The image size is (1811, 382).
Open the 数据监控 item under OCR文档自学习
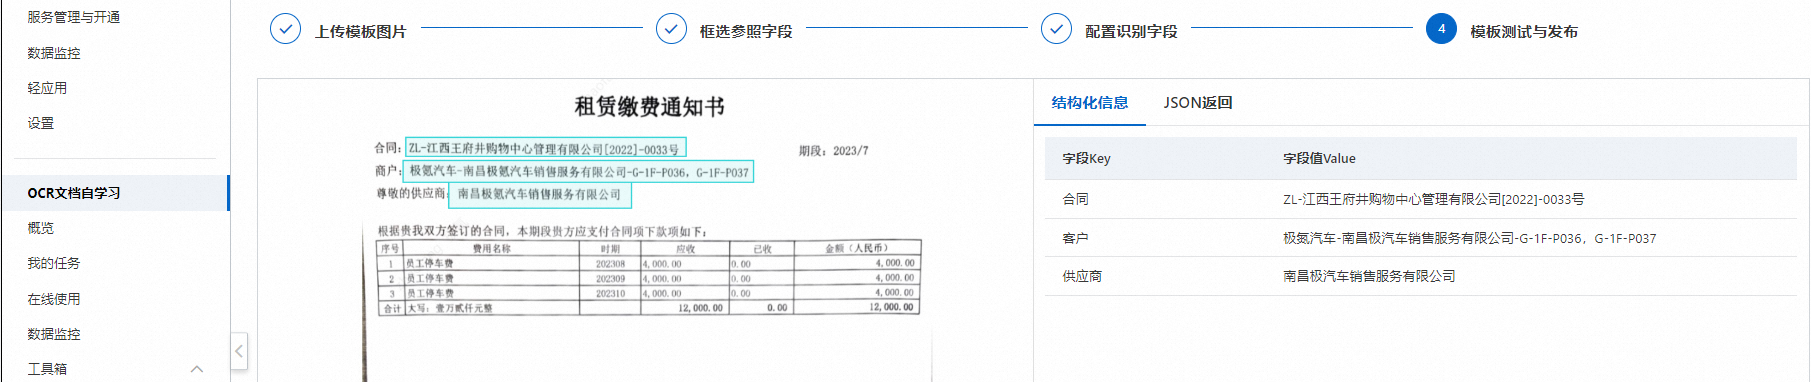coord(54,334)
